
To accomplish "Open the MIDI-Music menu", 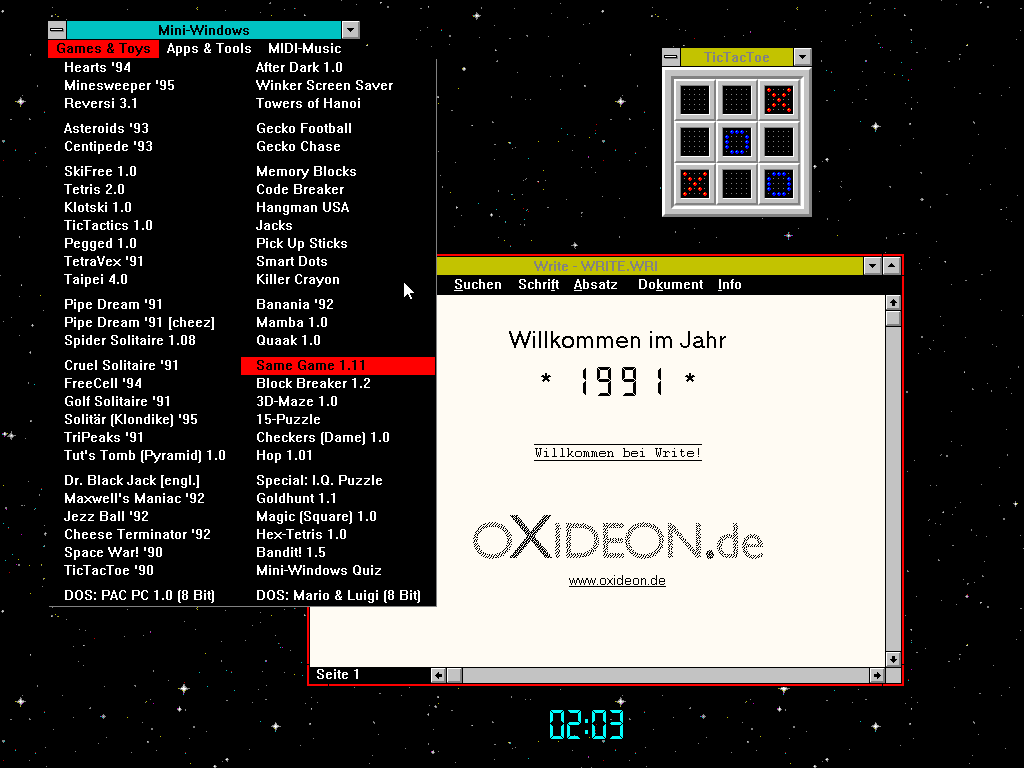I will 304,48.
